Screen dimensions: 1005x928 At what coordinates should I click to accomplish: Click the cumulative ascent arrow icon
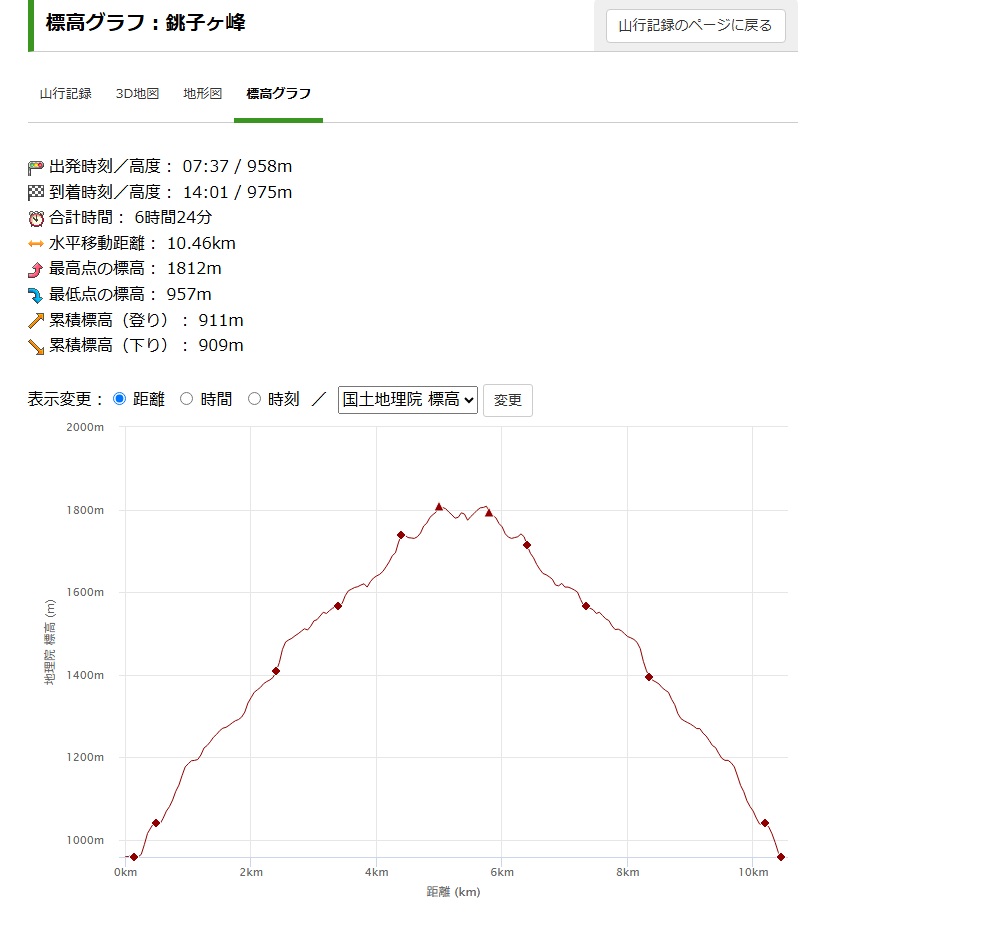(36, 320)
